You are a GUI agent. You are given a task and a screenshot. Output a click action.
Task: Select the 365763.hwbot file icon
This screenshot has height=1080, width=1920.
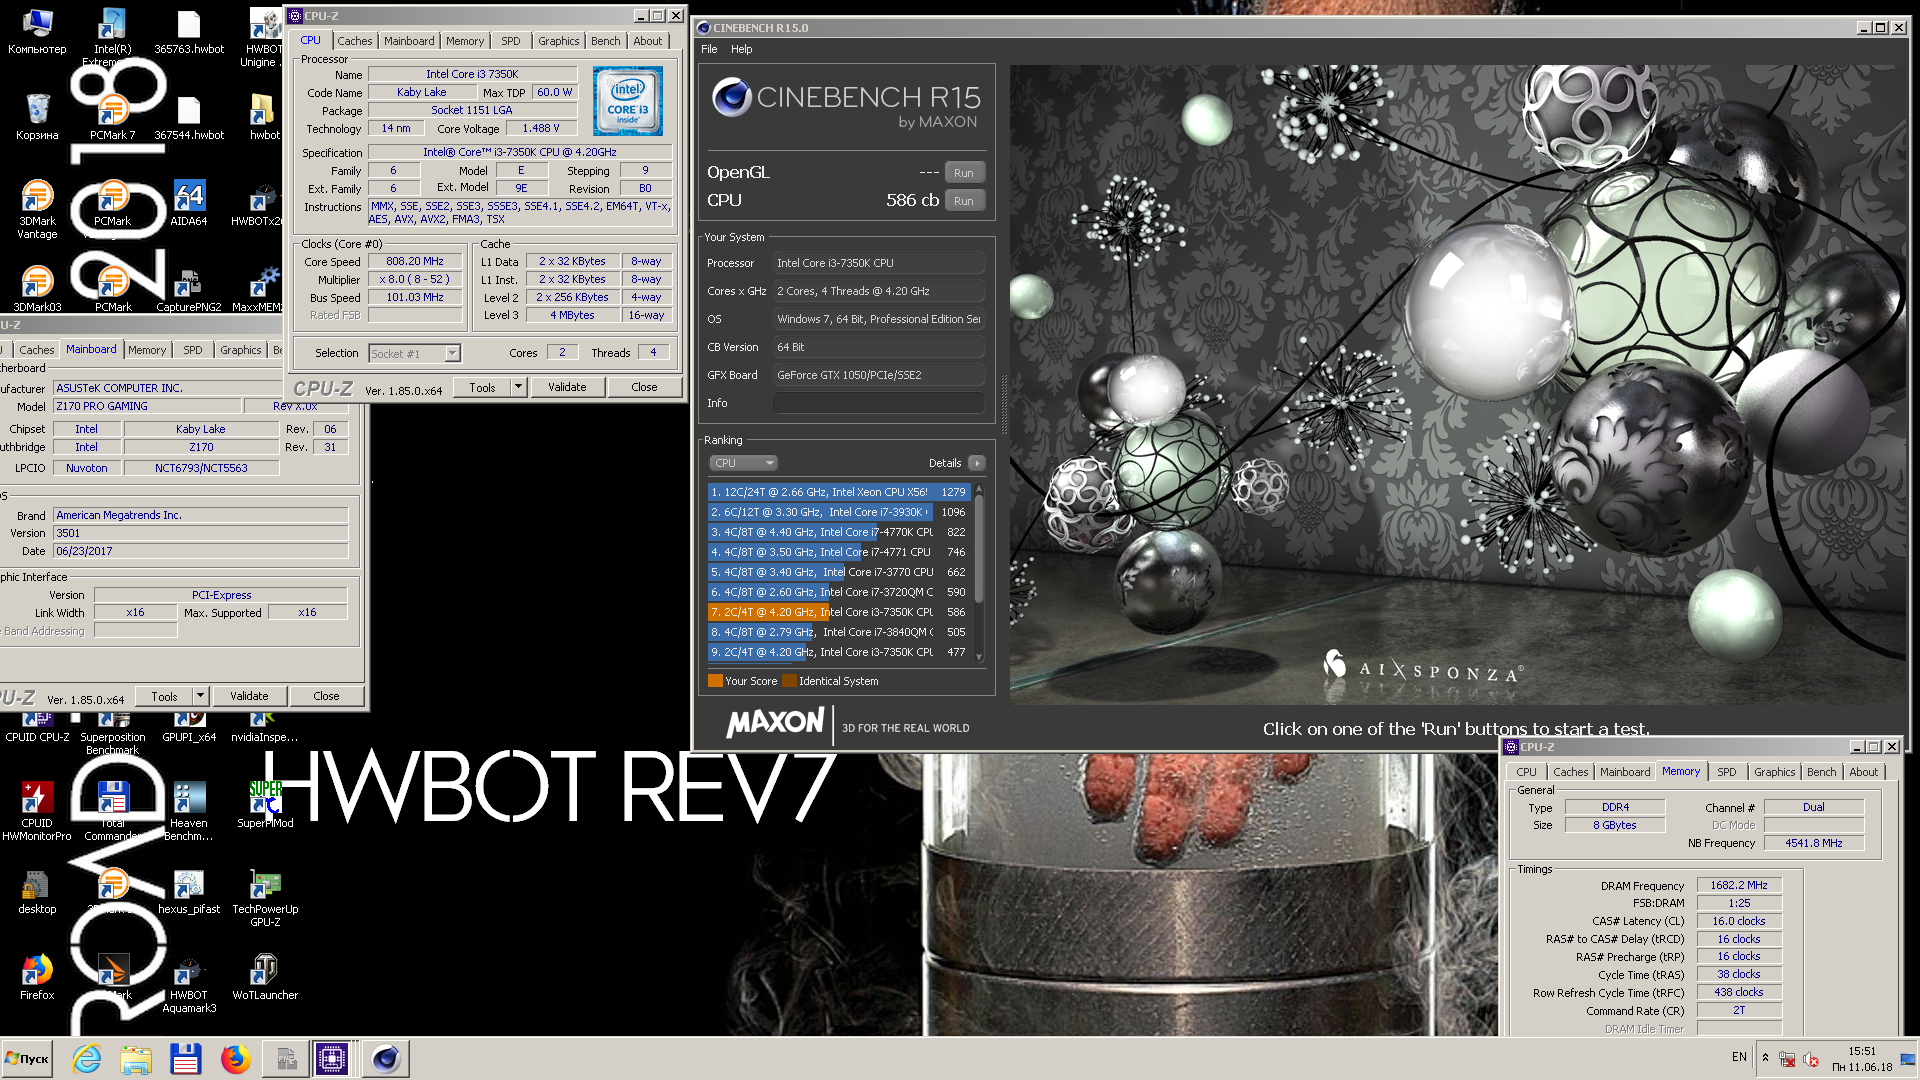pyautogui.click(x=188, y=31)
